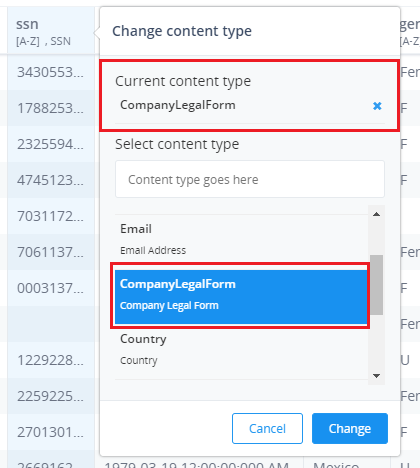Image resolution: width=420 pixels, height=468 pixels.
Task: Select the Email content type
Action: (241, 239)
